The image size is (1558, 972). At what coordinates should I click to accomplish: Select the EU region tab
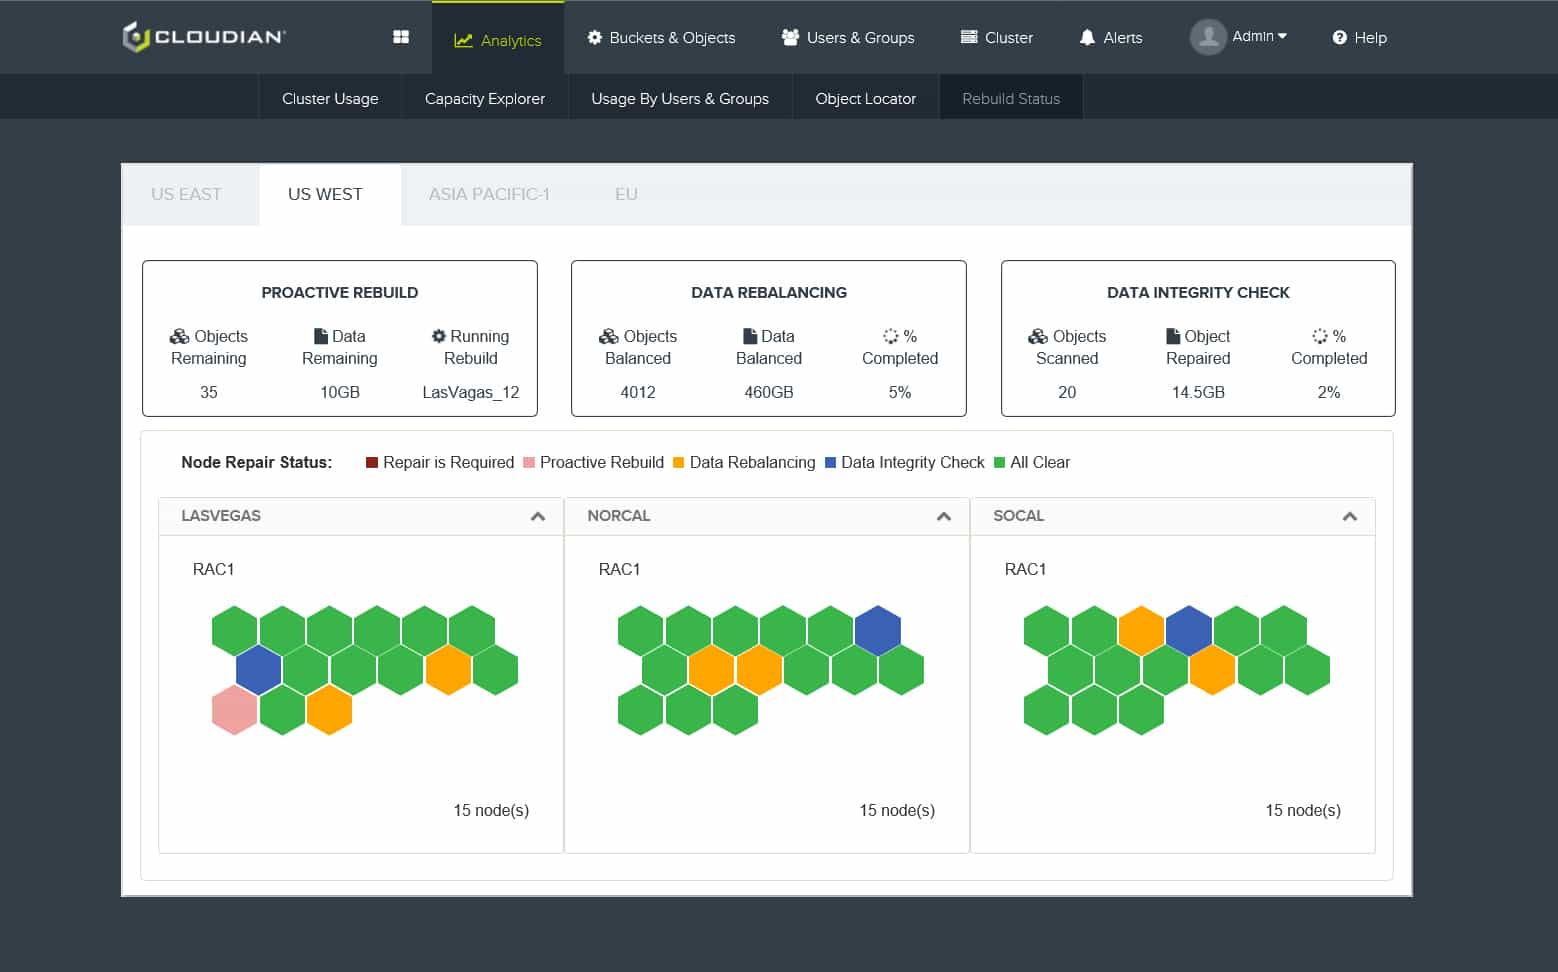(x=626, y=194)
